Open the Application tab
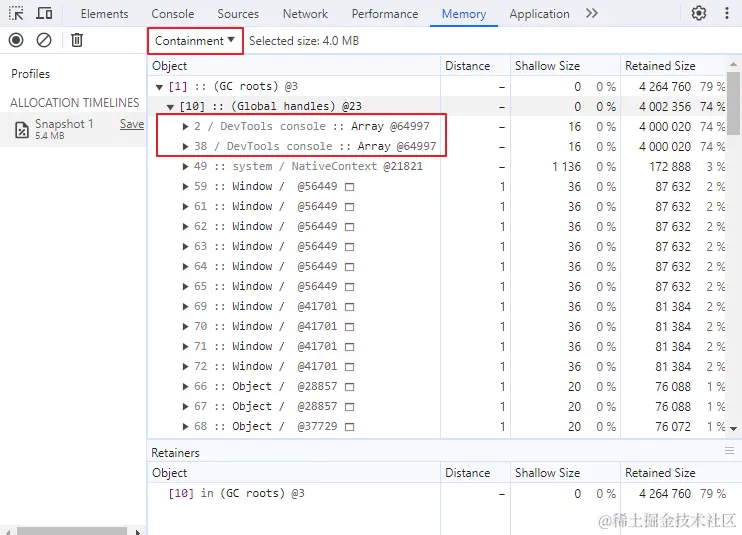Screen dimensions: 742x535 (539, 14)
